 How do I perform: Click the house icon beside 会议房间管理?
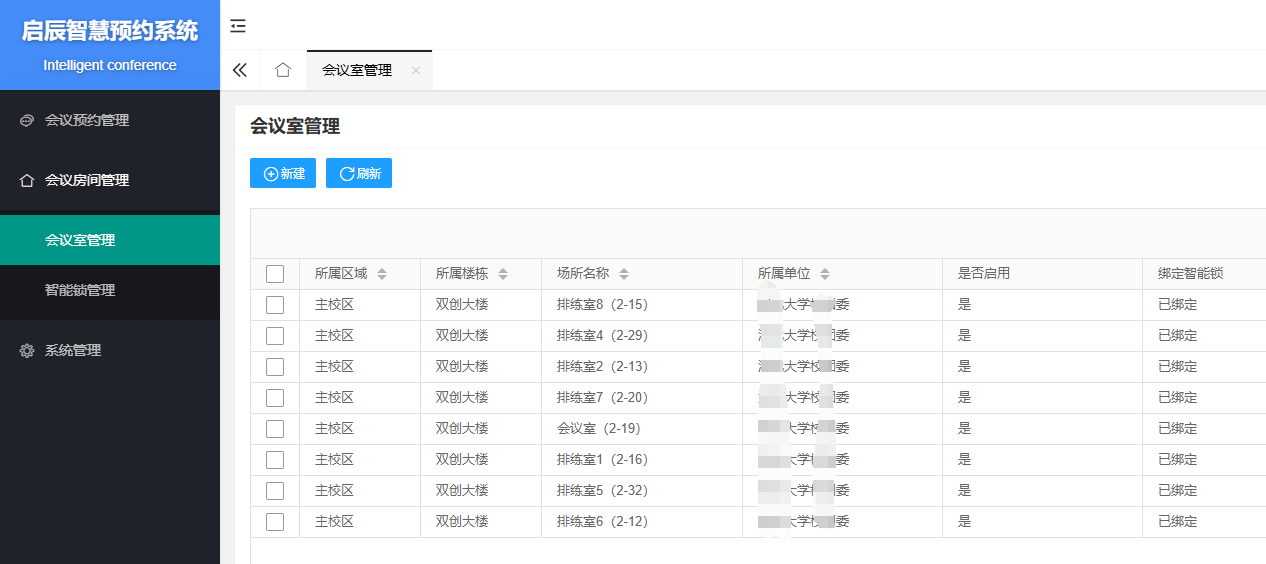[x=27, y=181]
